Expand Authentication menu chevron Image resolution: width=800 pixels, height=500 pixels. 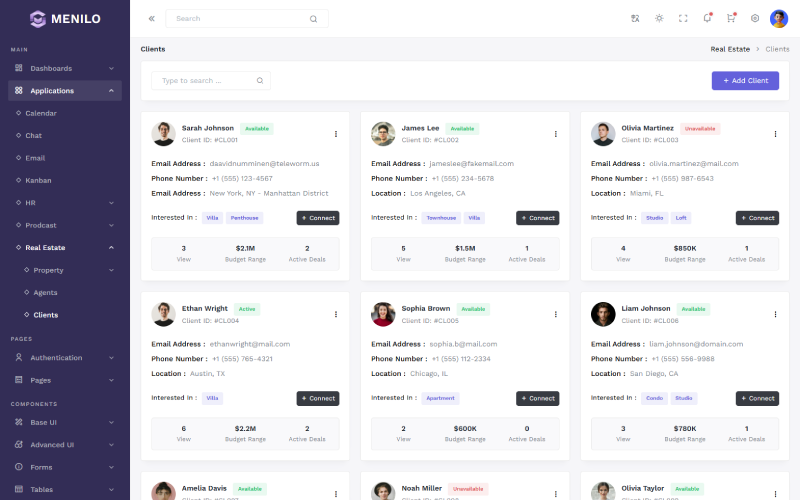click(x=111, y=358)
